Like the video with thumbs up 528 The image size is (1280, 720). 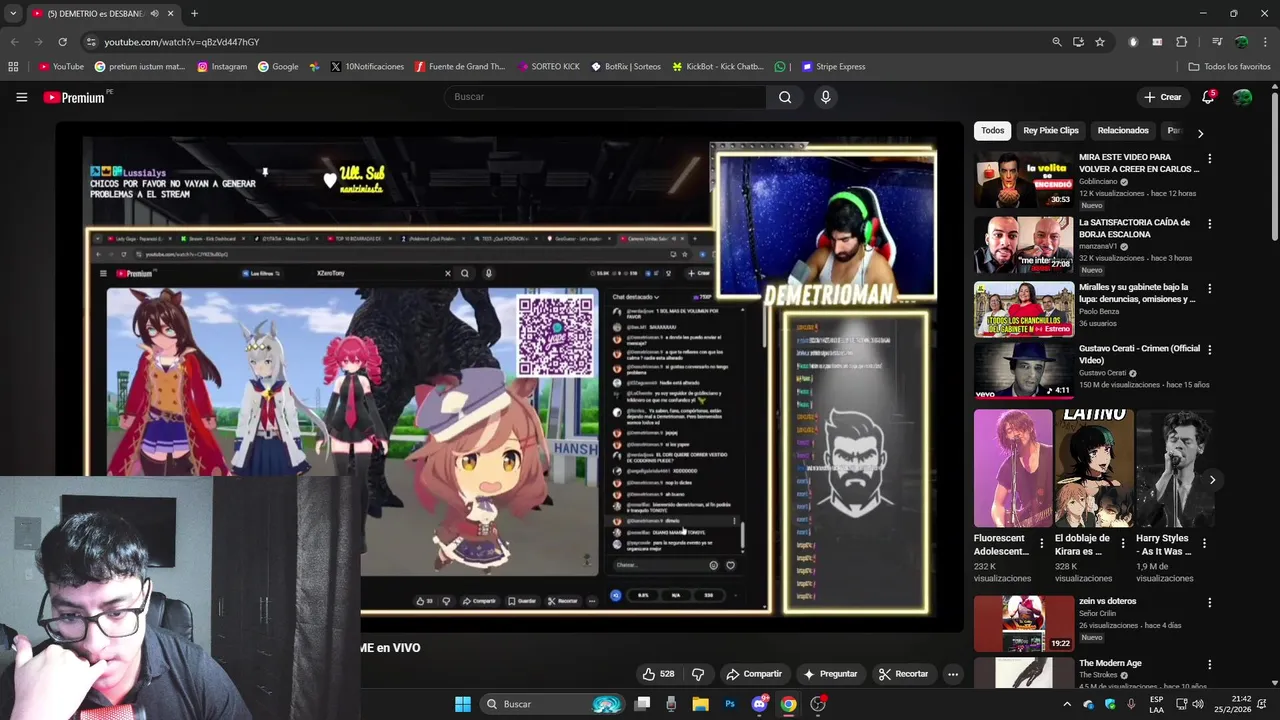coord(658,674)
